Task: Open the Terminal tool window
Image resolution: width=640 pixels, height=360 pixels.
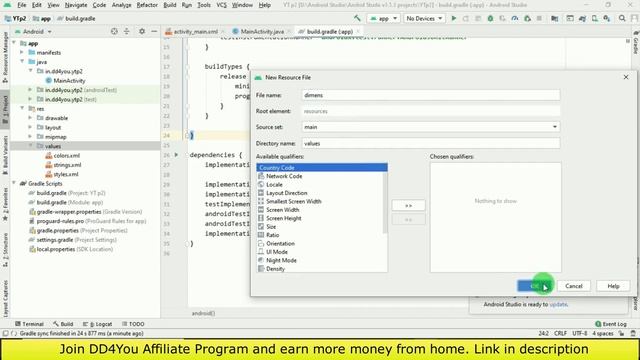Action: pyautogui.click(x=29, y=324)
